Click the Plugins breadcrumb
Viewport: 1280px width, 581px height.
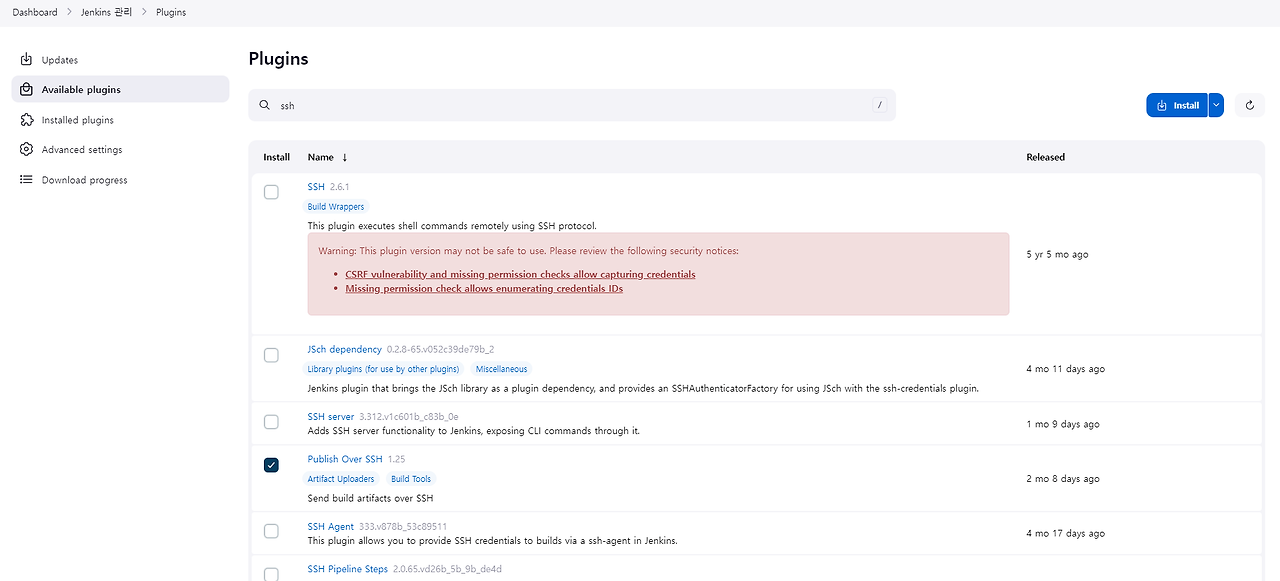(x=171, y=12)
